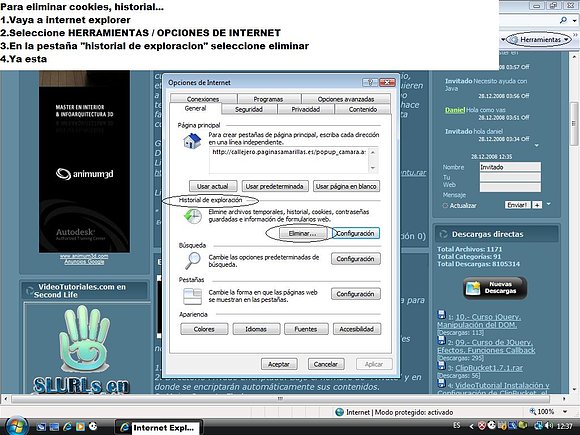Click Internet protected mode status globe
This screenshot has width=580, height=435.
[x=339, y=412]
